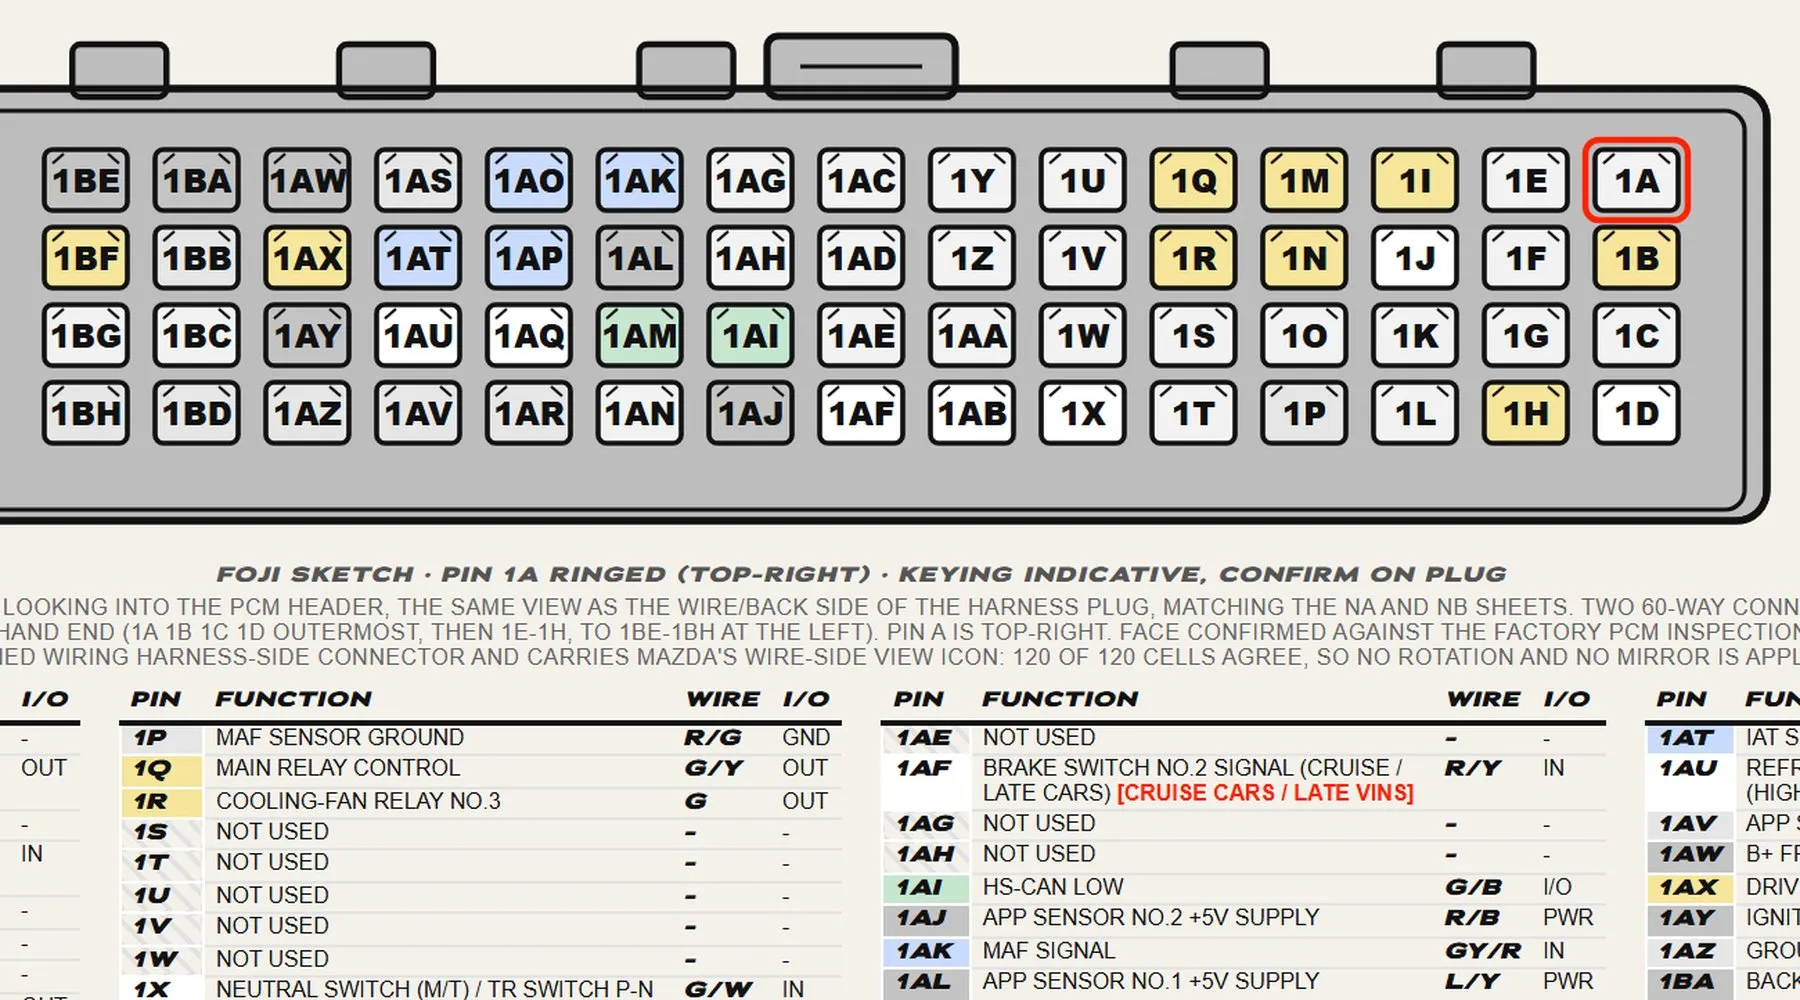Click 'APP SENSOR NO.1 +5V SUPPLY' text
This screenshot has height=1000, width=1800.
[x=1151, y=981]
